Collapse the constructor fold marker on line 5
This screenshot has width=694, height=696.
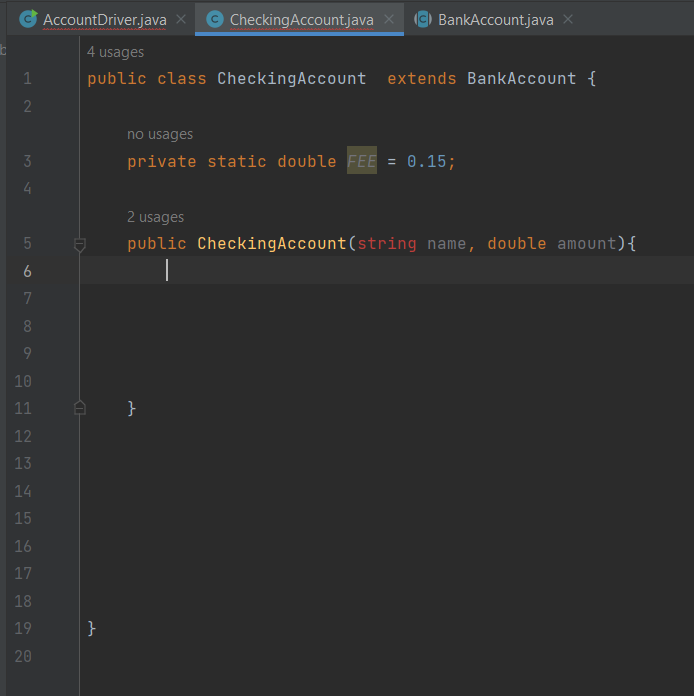point(79,245)
